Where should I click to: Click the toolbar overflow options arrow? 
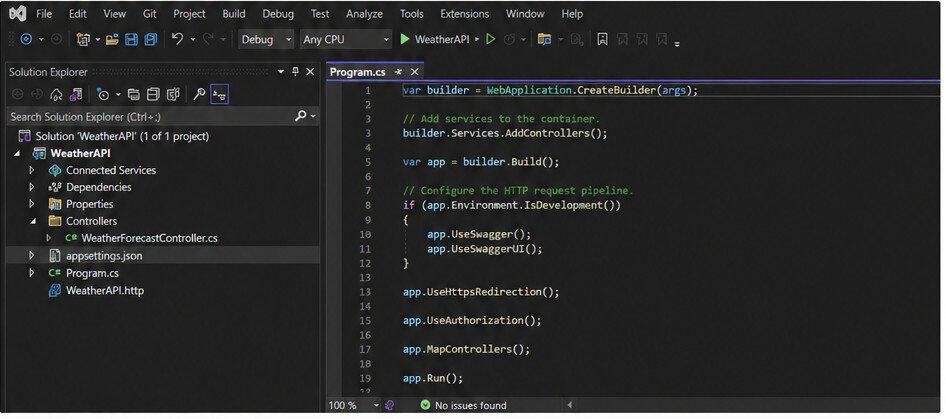(678, 43)
